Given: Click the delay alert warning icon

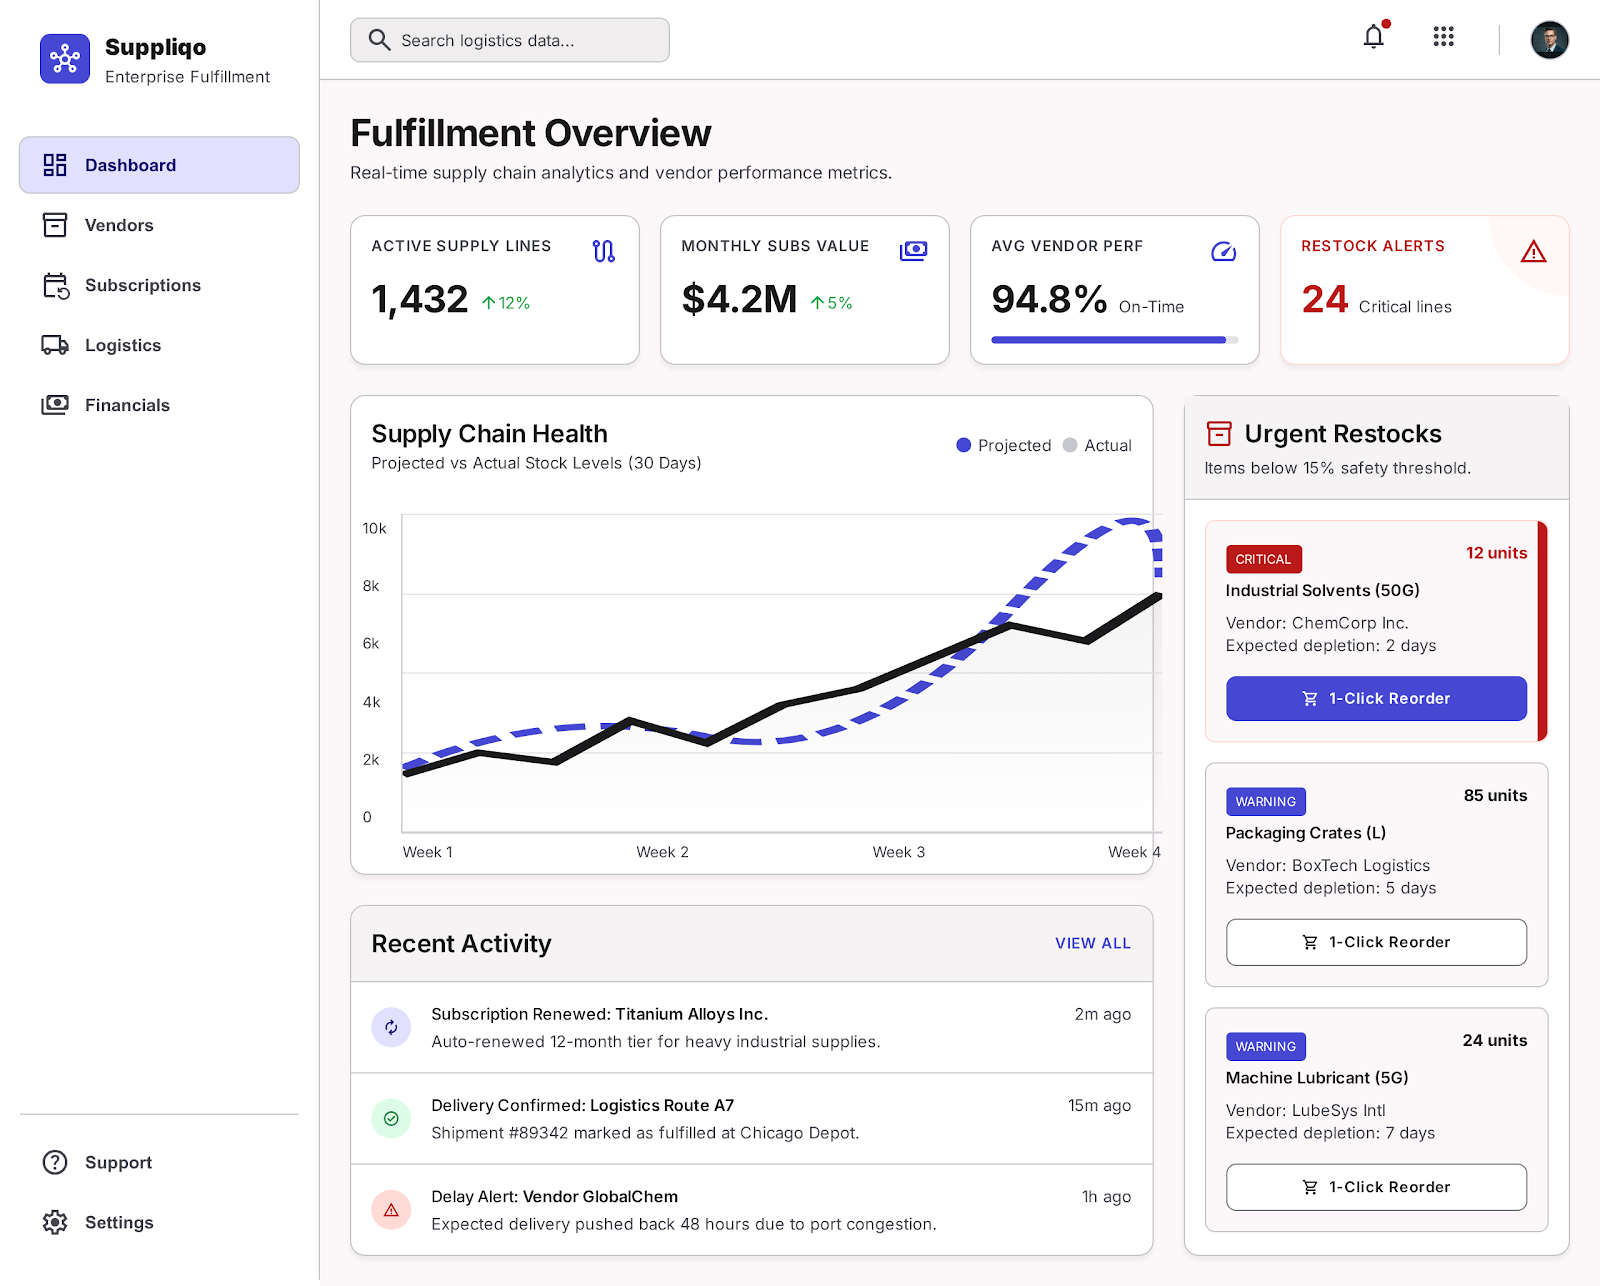Looking at the screenshot, I should (391, 1210).
